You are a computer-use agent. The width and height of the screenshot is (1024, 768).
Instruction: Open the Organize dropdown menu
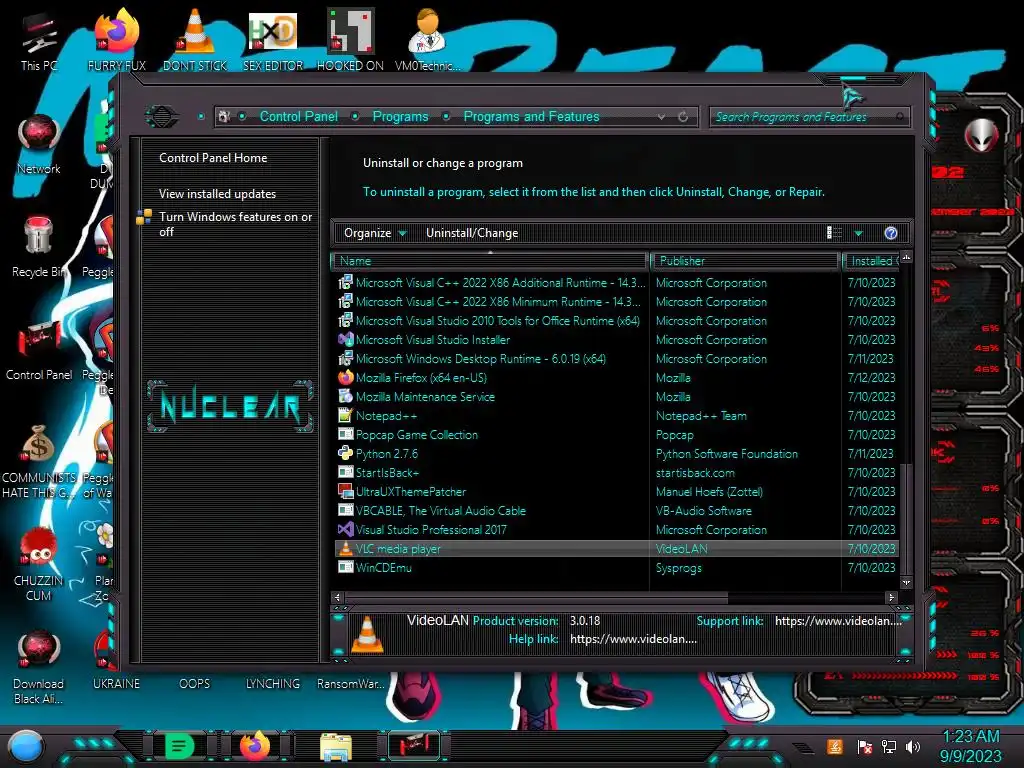[x=375, y=233]
